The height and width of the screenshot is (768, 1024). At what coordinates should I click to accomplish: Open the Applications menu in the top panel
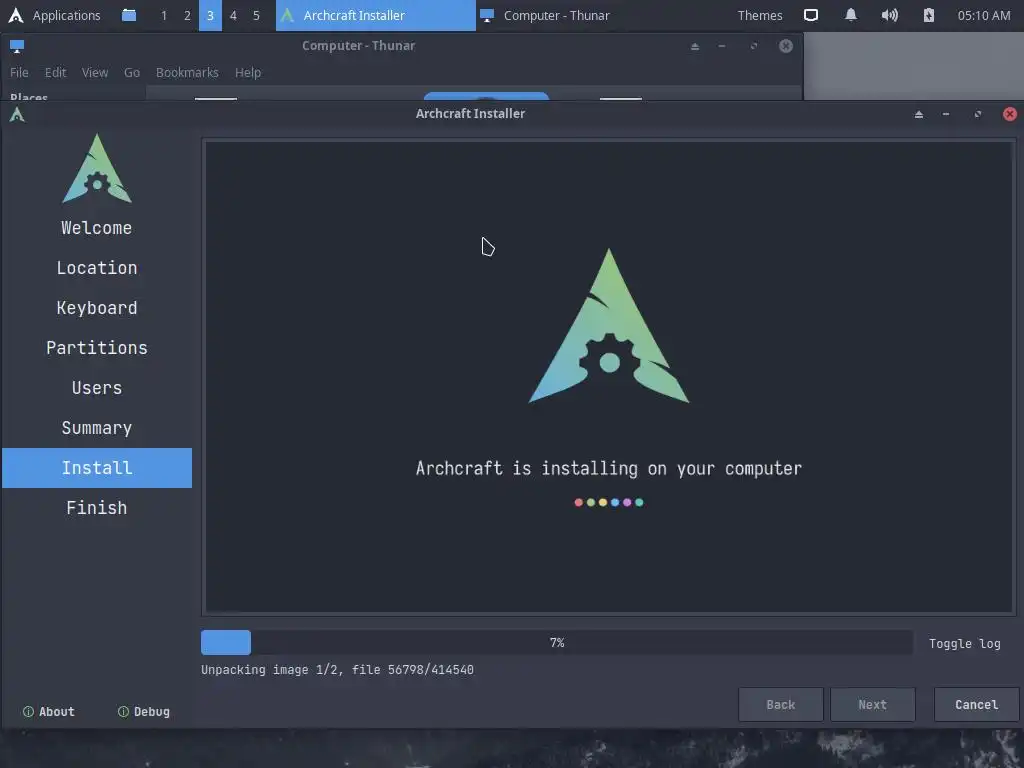click(54, 15)
